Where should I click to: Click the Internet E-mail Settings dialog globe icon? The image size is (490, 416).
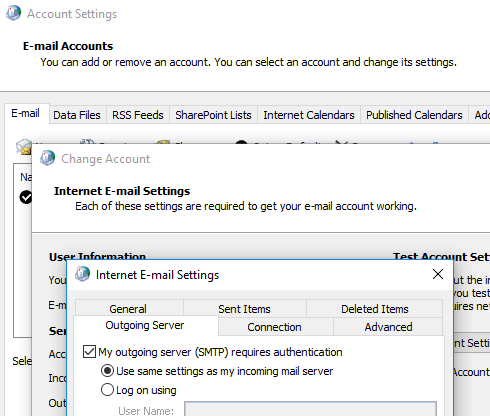(x=82, y=274)
